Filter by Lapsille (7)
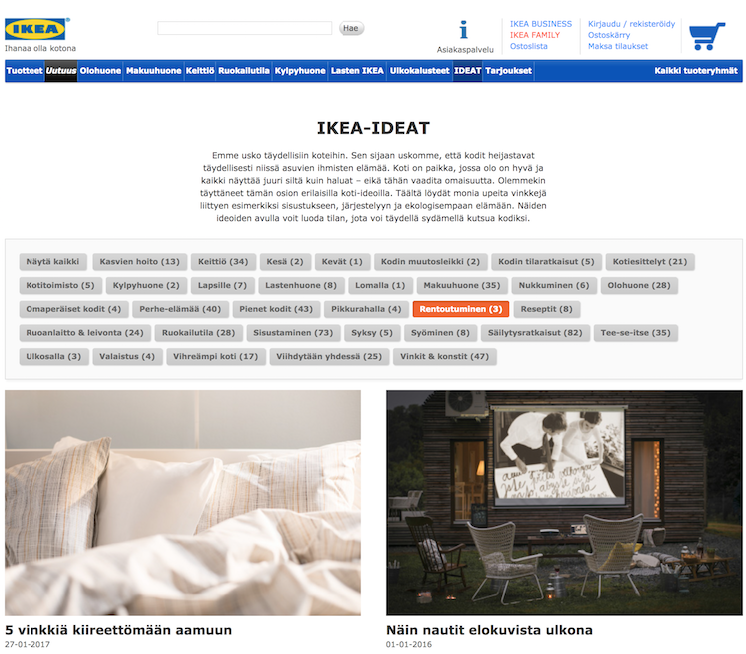Screen dimensions: 746x654 222,285
